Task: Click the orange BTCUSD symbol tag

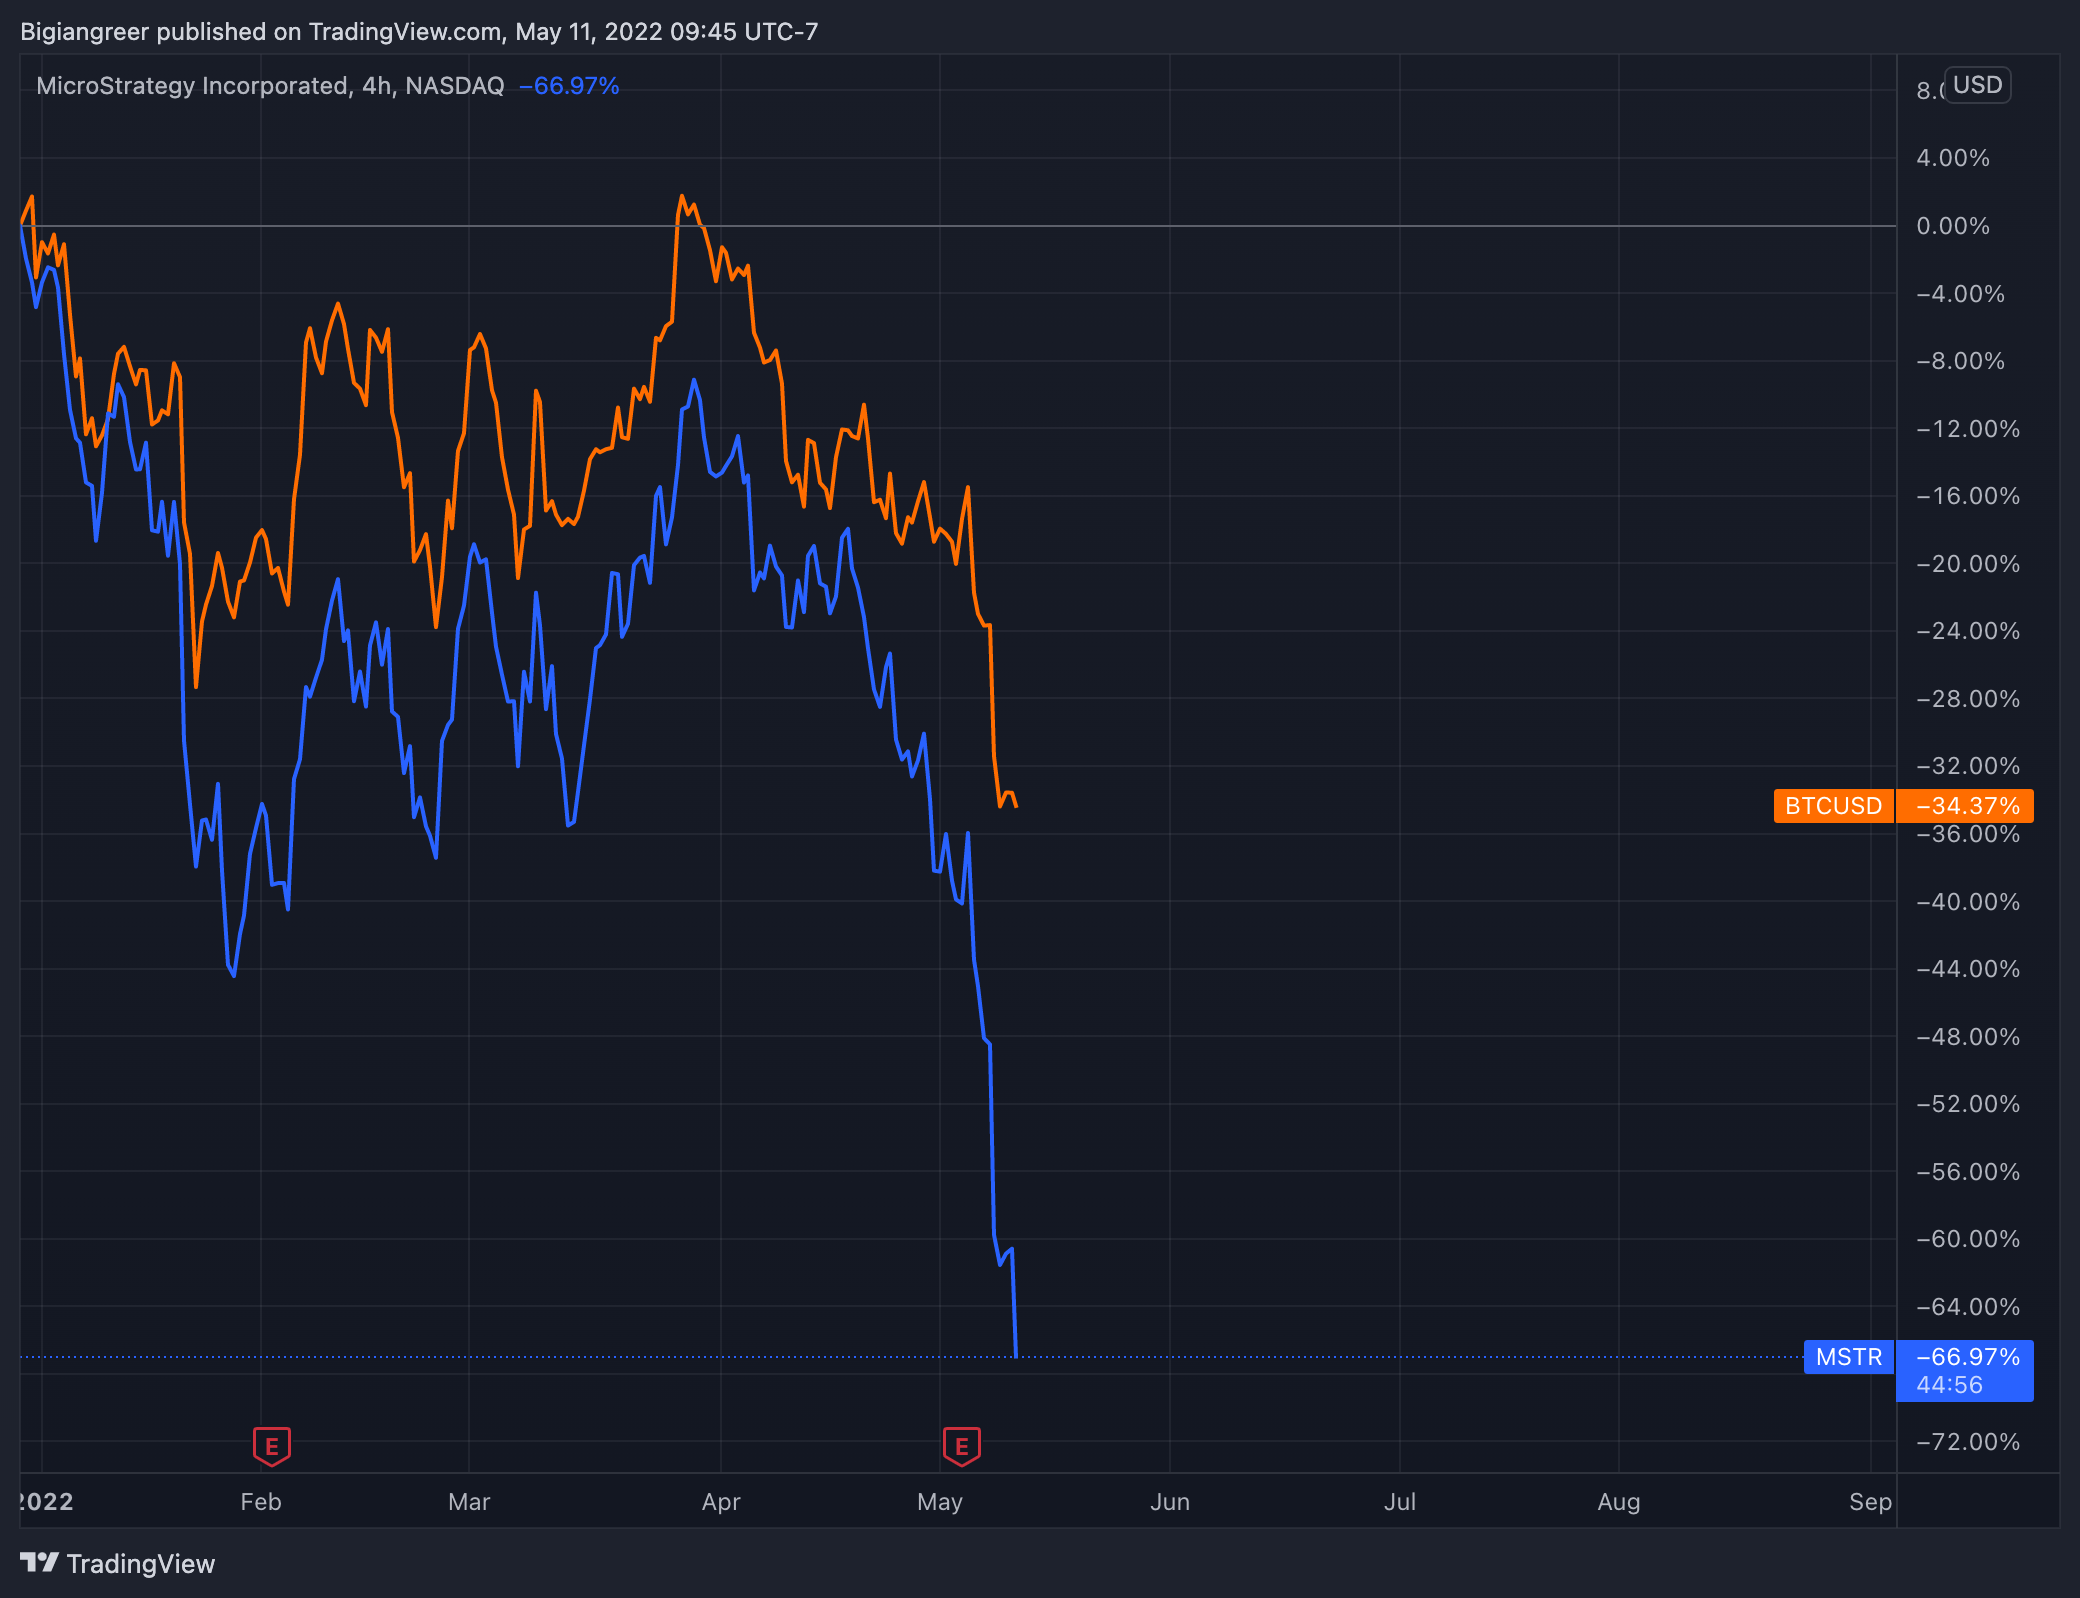Action: click(x=1833, y=806)
